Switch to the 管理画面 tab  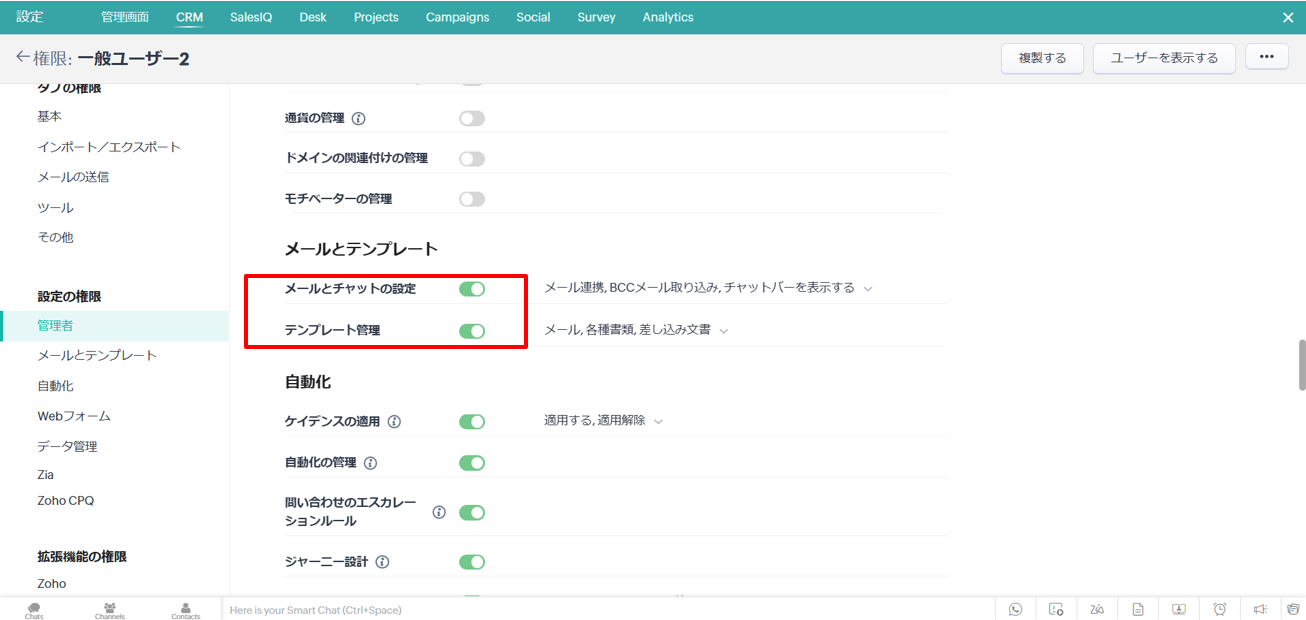[125, 17]
